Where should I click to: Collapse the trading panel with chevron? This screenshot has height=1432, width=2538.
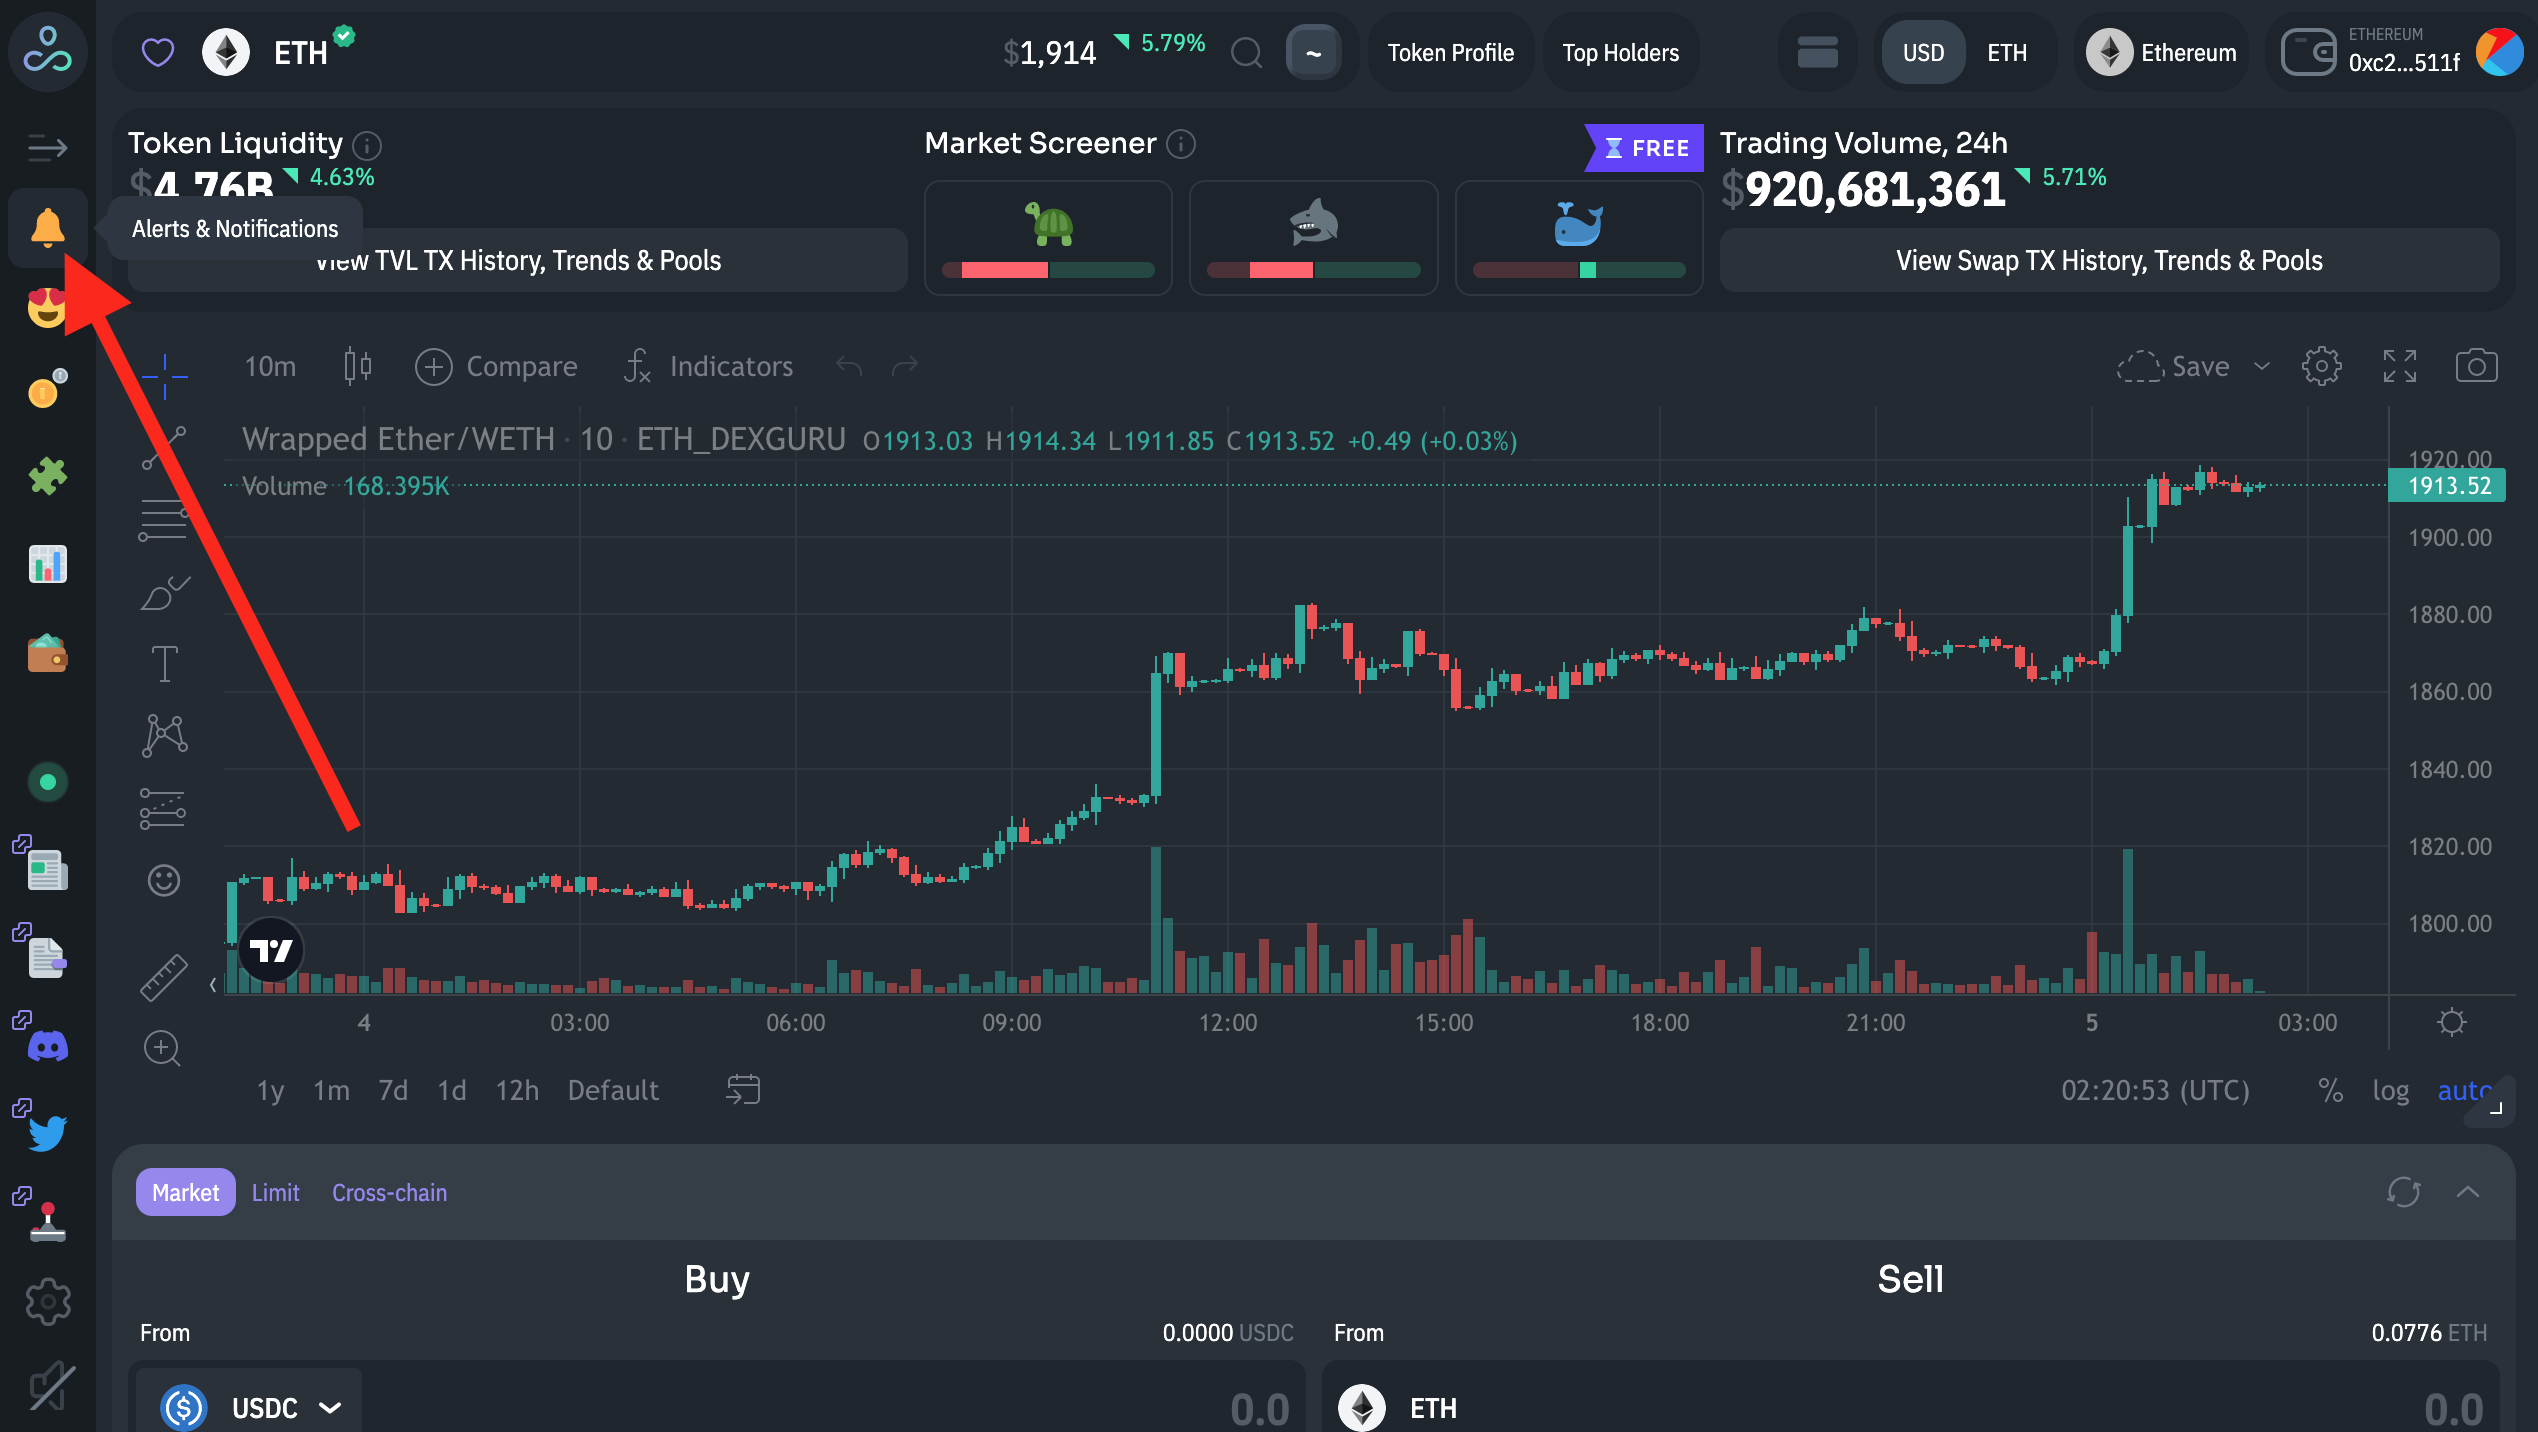point(2467,1192)
